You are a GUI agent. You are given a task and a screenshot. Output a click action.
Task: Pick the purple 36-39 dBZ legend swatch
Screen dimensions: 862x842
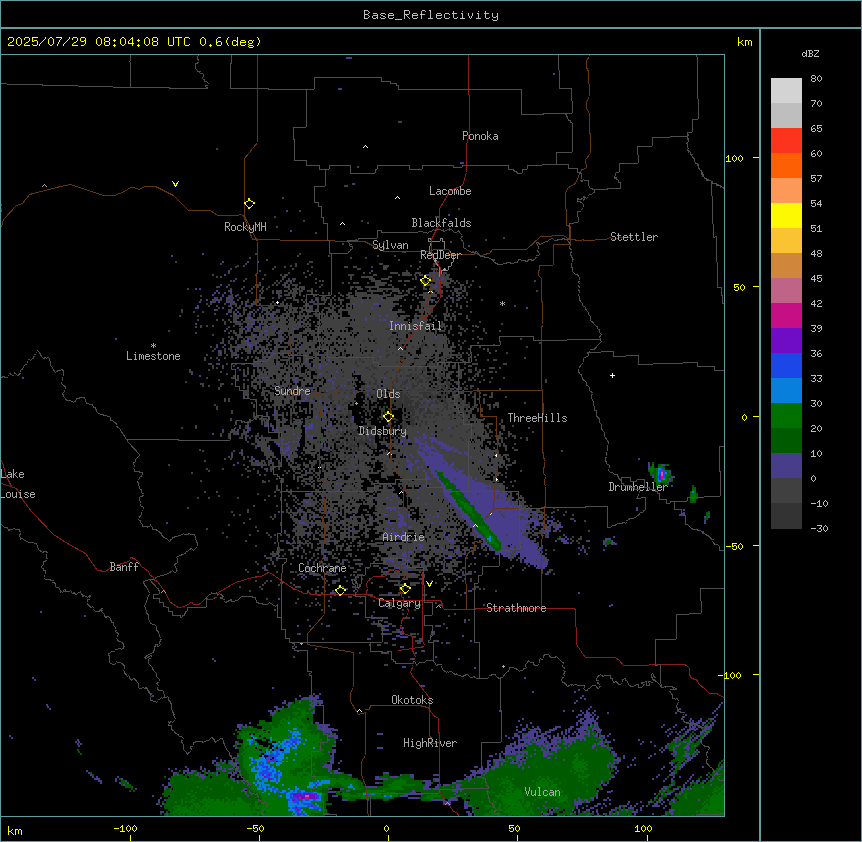pyautogui.click(x=786, y=341)
